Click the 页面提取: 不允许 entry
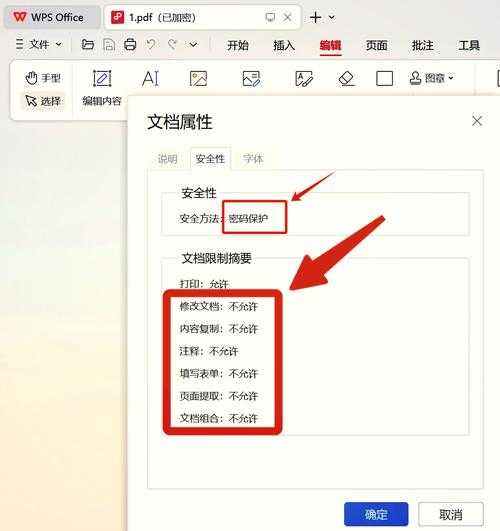The width and height of the screenshot is (500, 531). pyautogui.click(x=219, y=396)
